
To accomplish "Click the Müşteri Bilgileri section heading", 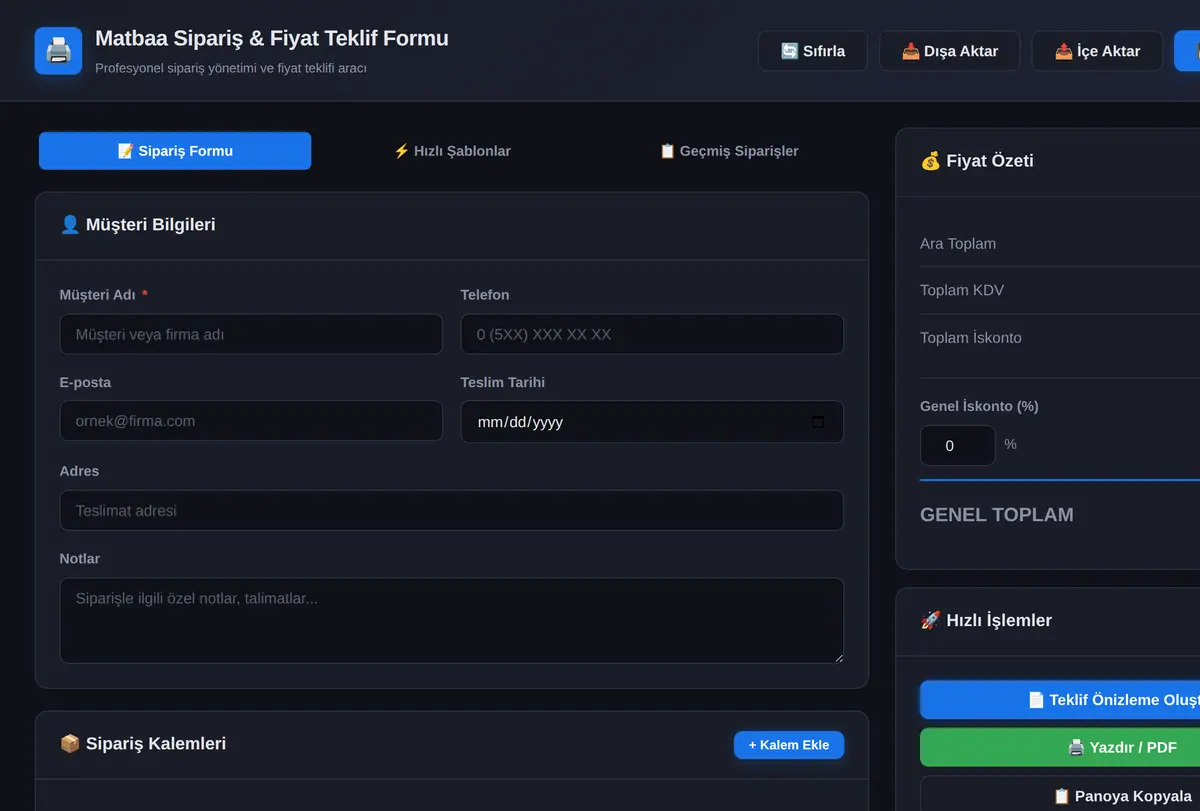I will 138,225.
